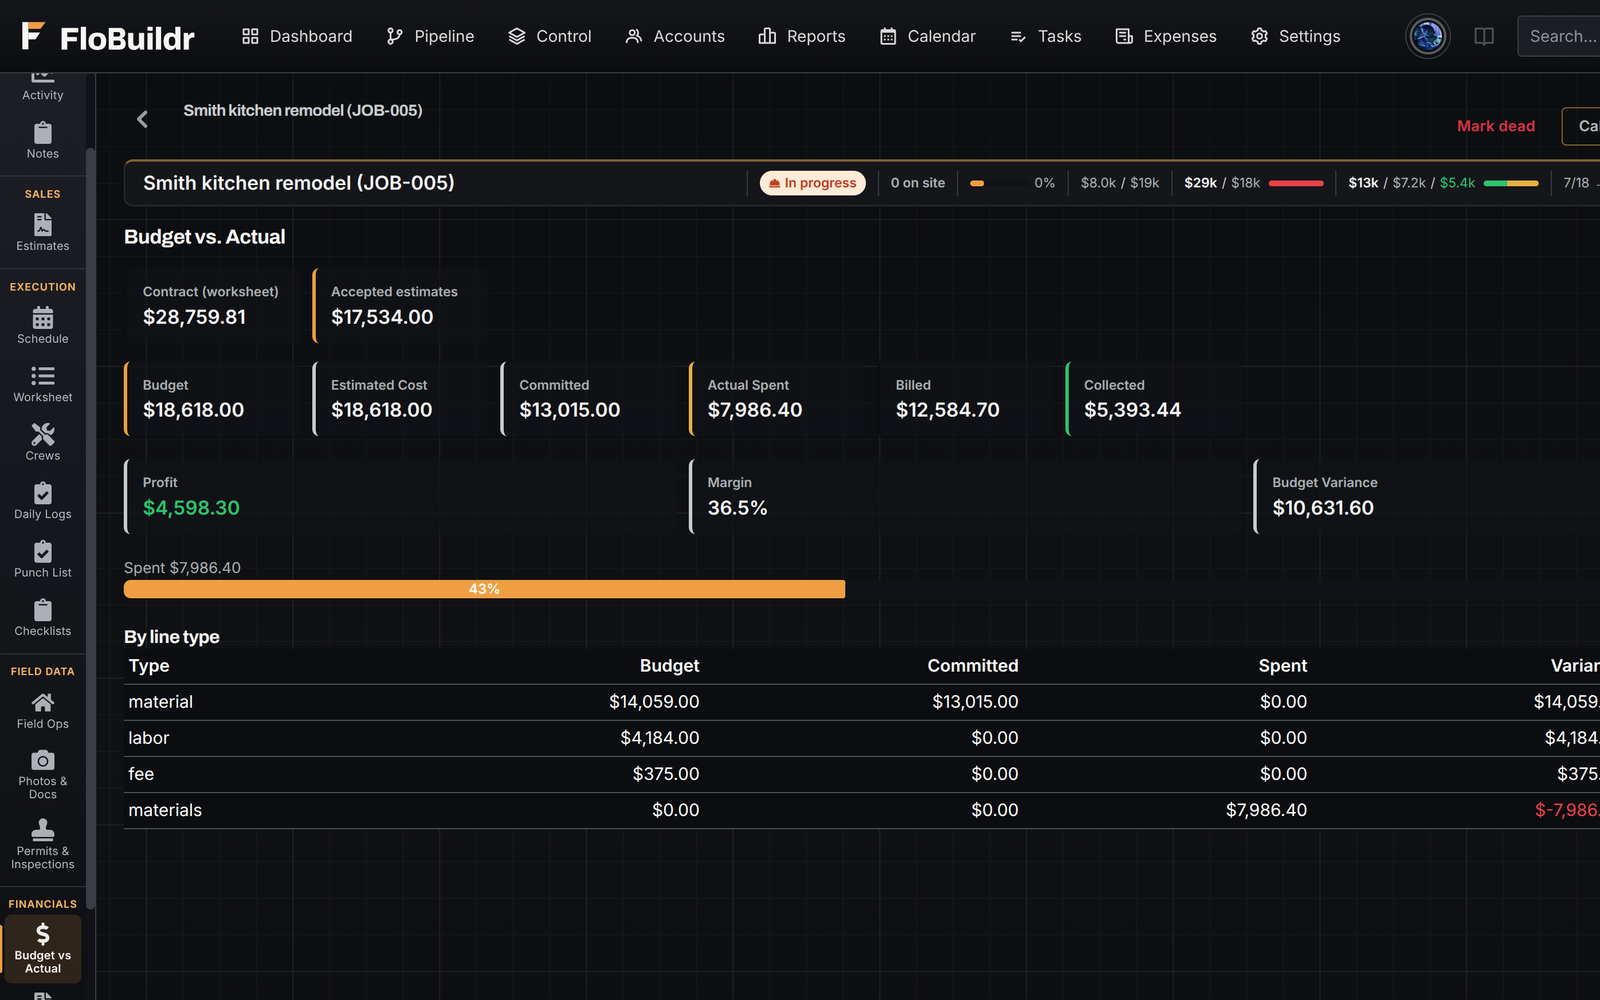
Task: Open Field Ops house icon
Action: click(42, 710)
